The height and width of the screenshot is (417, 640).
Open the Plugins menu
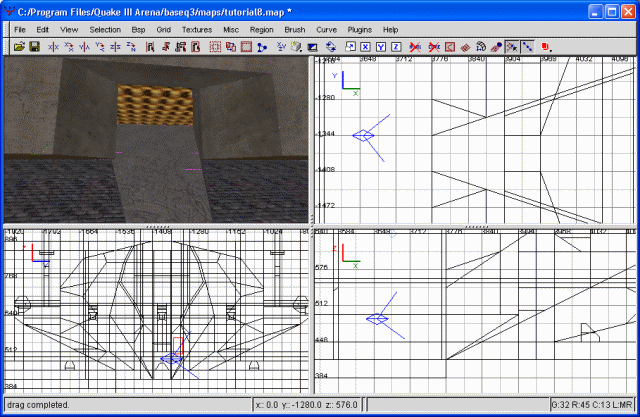(360, 30)
